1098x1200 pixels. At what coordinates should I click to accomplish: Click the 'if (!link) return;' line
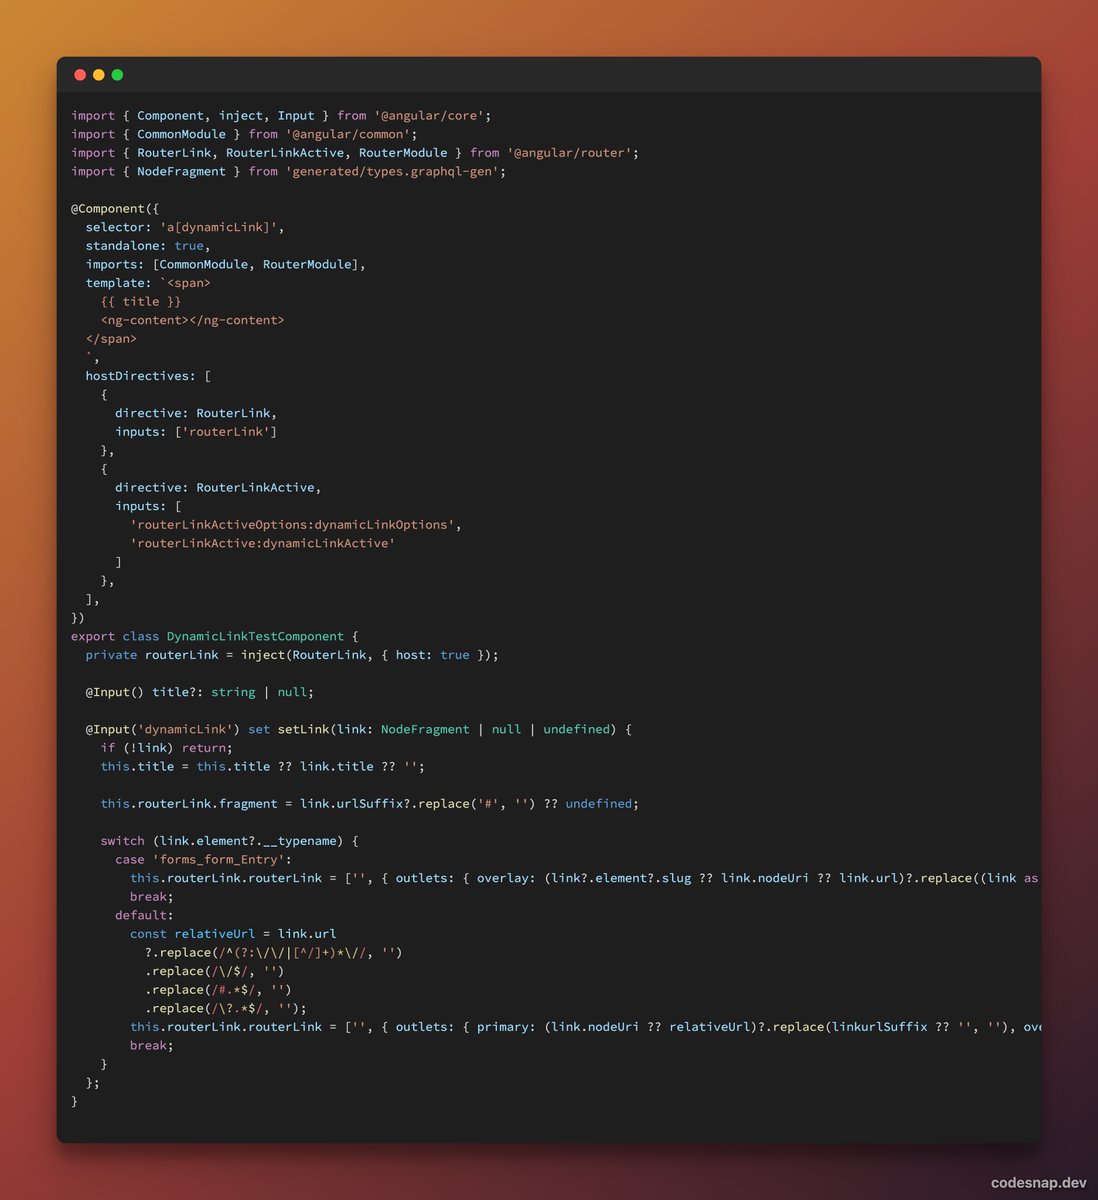[x=166, y=748]
